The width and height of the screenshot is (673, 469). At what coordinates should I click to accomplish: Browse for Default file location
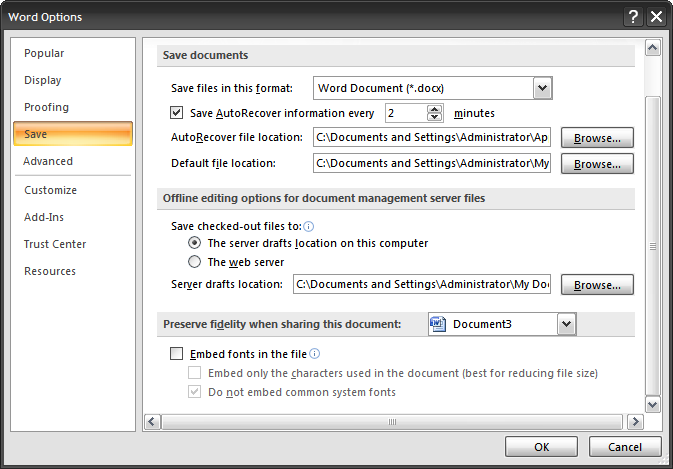(x=597, y=164)
